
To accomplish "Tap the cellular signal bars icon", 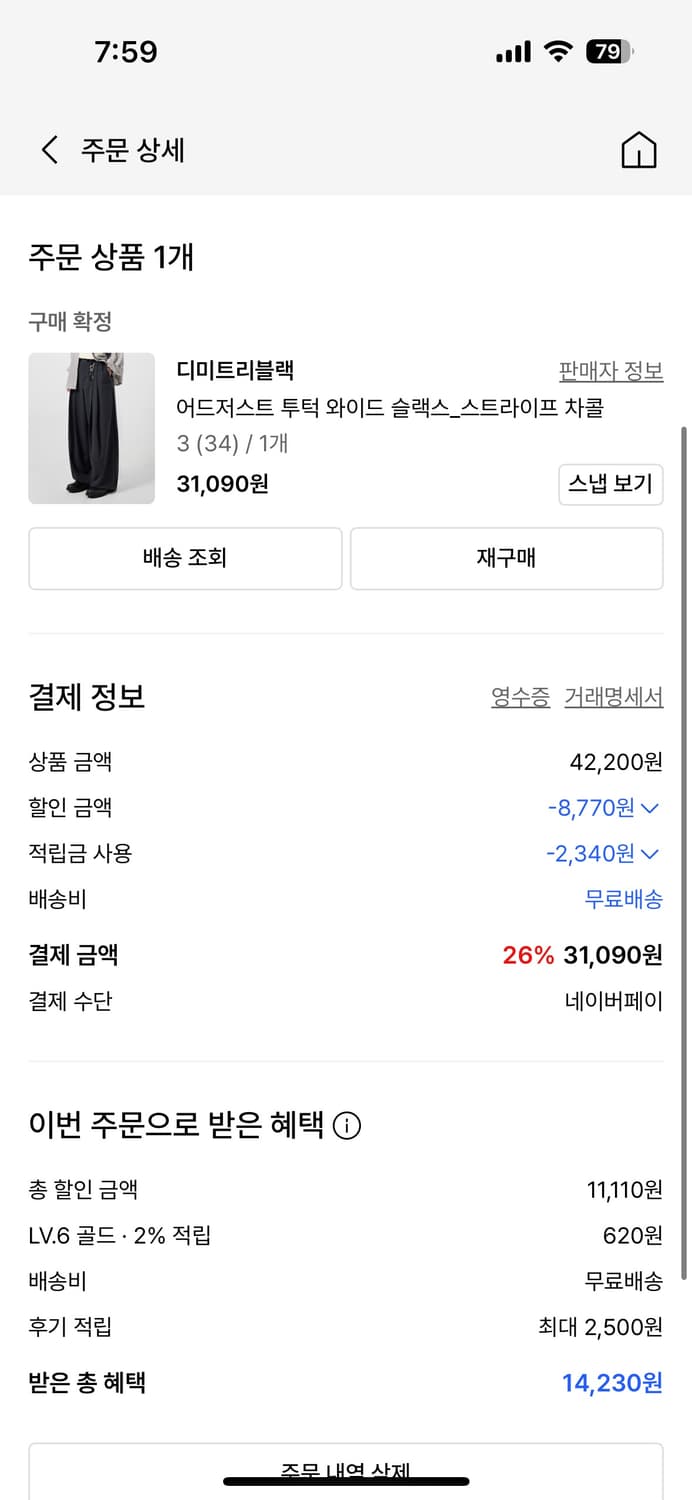I will [x=513, y=50].
